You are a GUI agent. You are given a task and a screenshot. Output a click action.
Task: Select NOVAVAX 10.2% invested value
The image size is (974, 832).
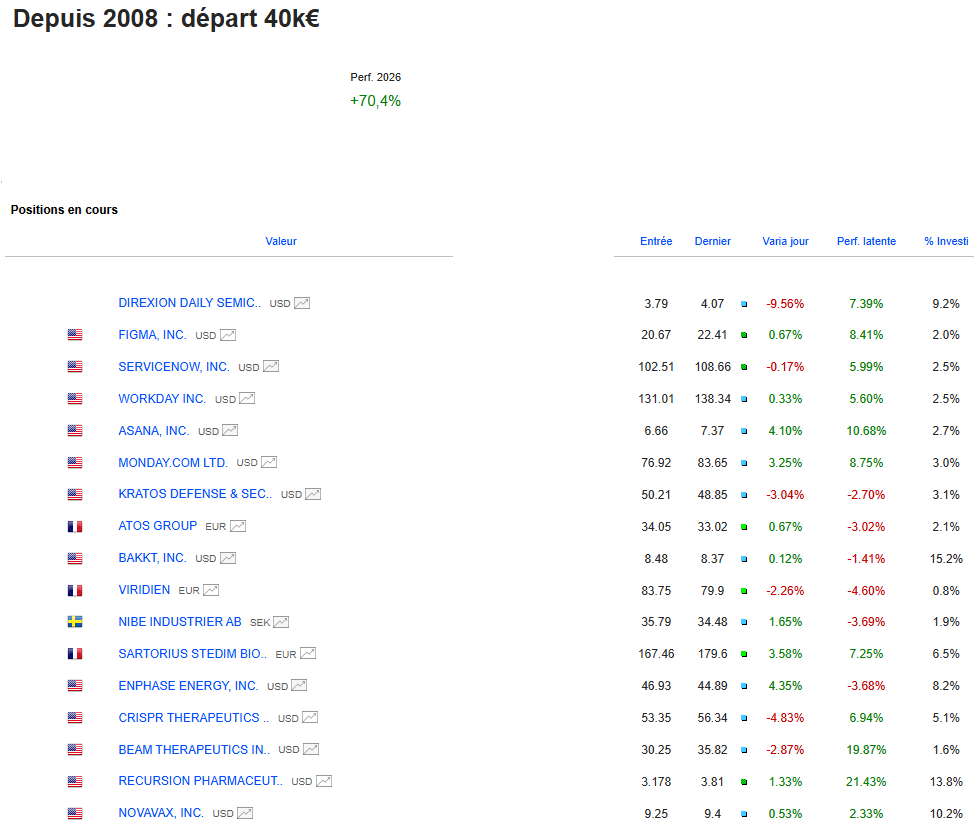coord(946,813)
